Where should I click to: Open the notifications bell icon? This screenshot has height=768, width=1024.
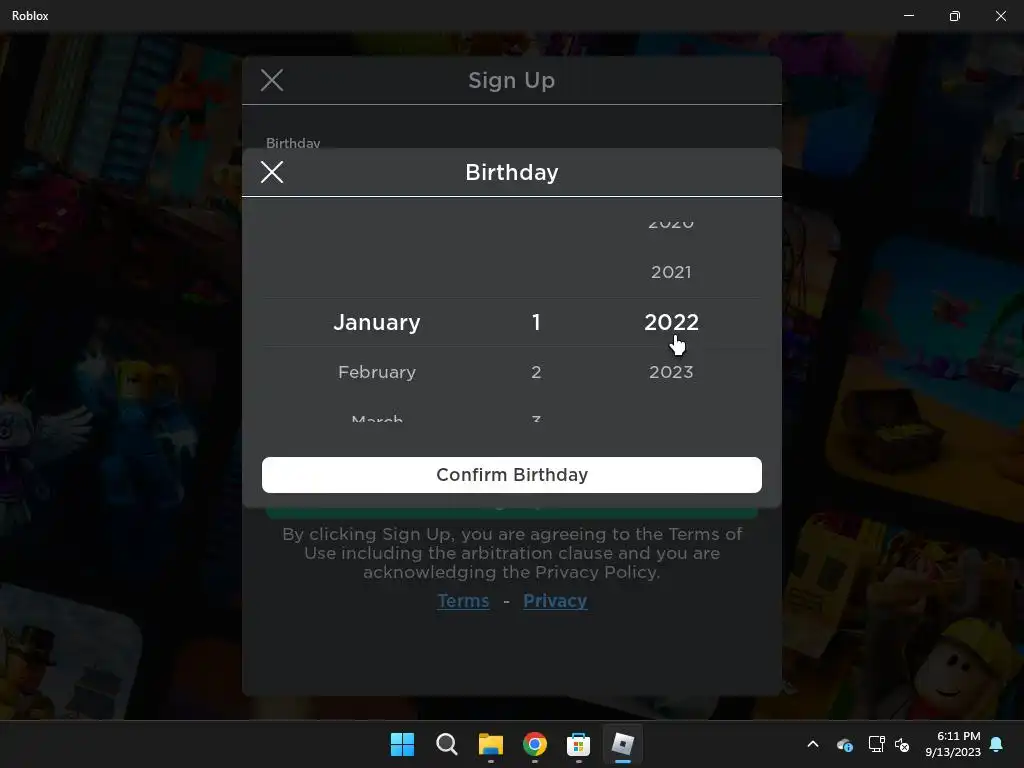(x=997, y=744)
